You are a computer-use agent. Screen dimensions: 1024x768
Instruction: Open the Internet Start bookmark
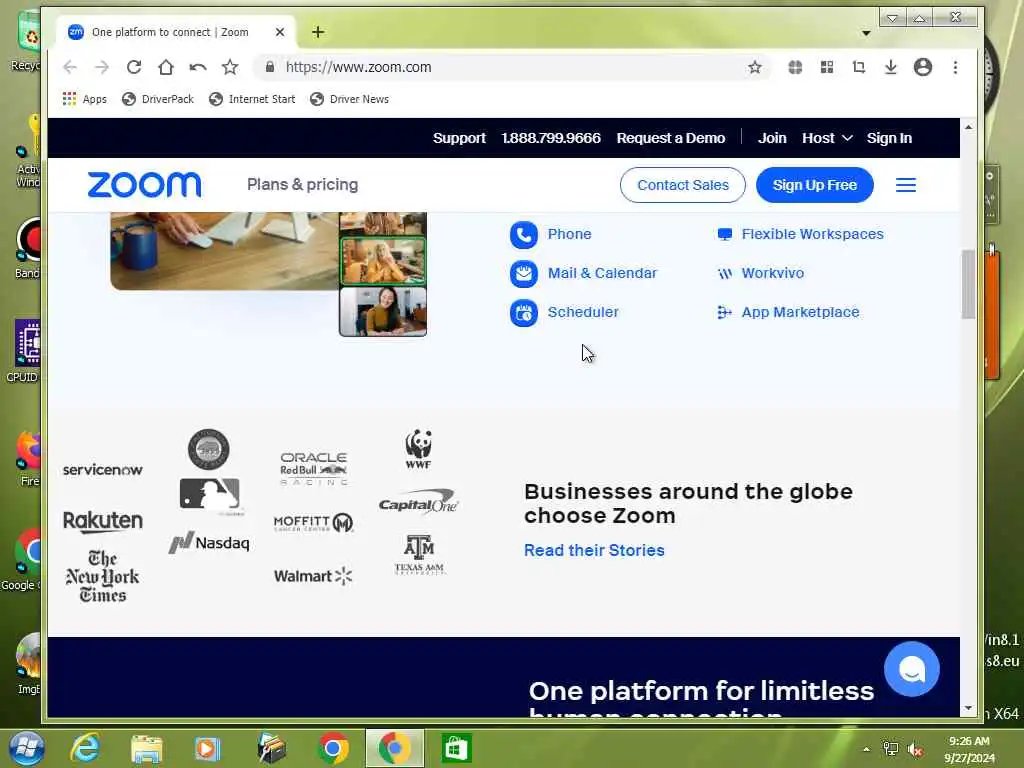pos(252,99)
